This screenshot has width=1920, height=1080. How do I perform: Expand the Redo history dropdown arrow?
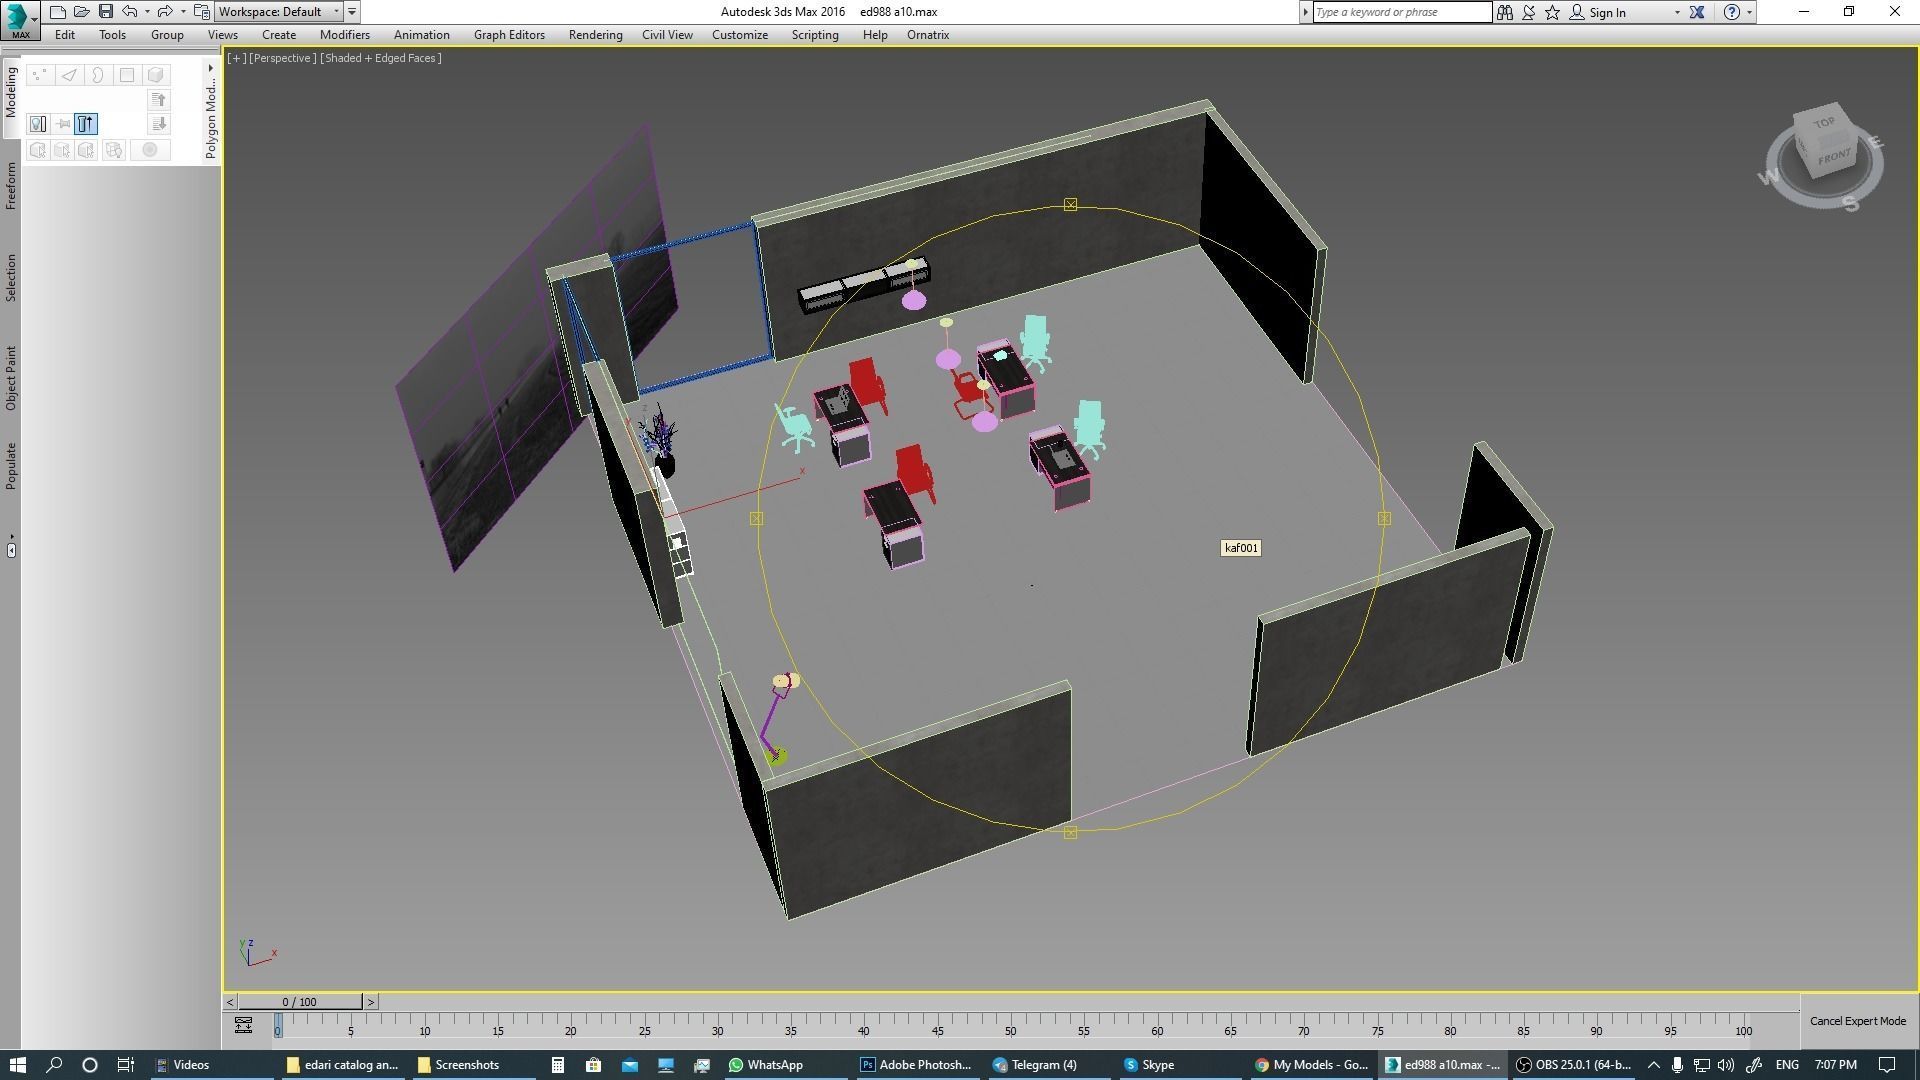pos(183,12)
